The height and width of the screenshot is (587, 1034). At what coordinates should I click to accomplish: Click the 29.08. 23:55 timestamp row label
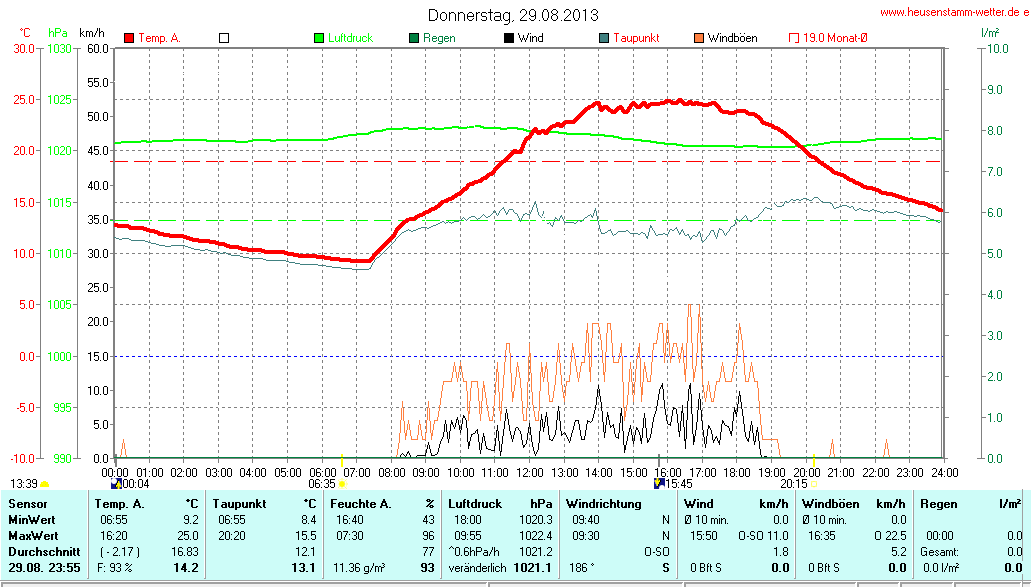44,568
